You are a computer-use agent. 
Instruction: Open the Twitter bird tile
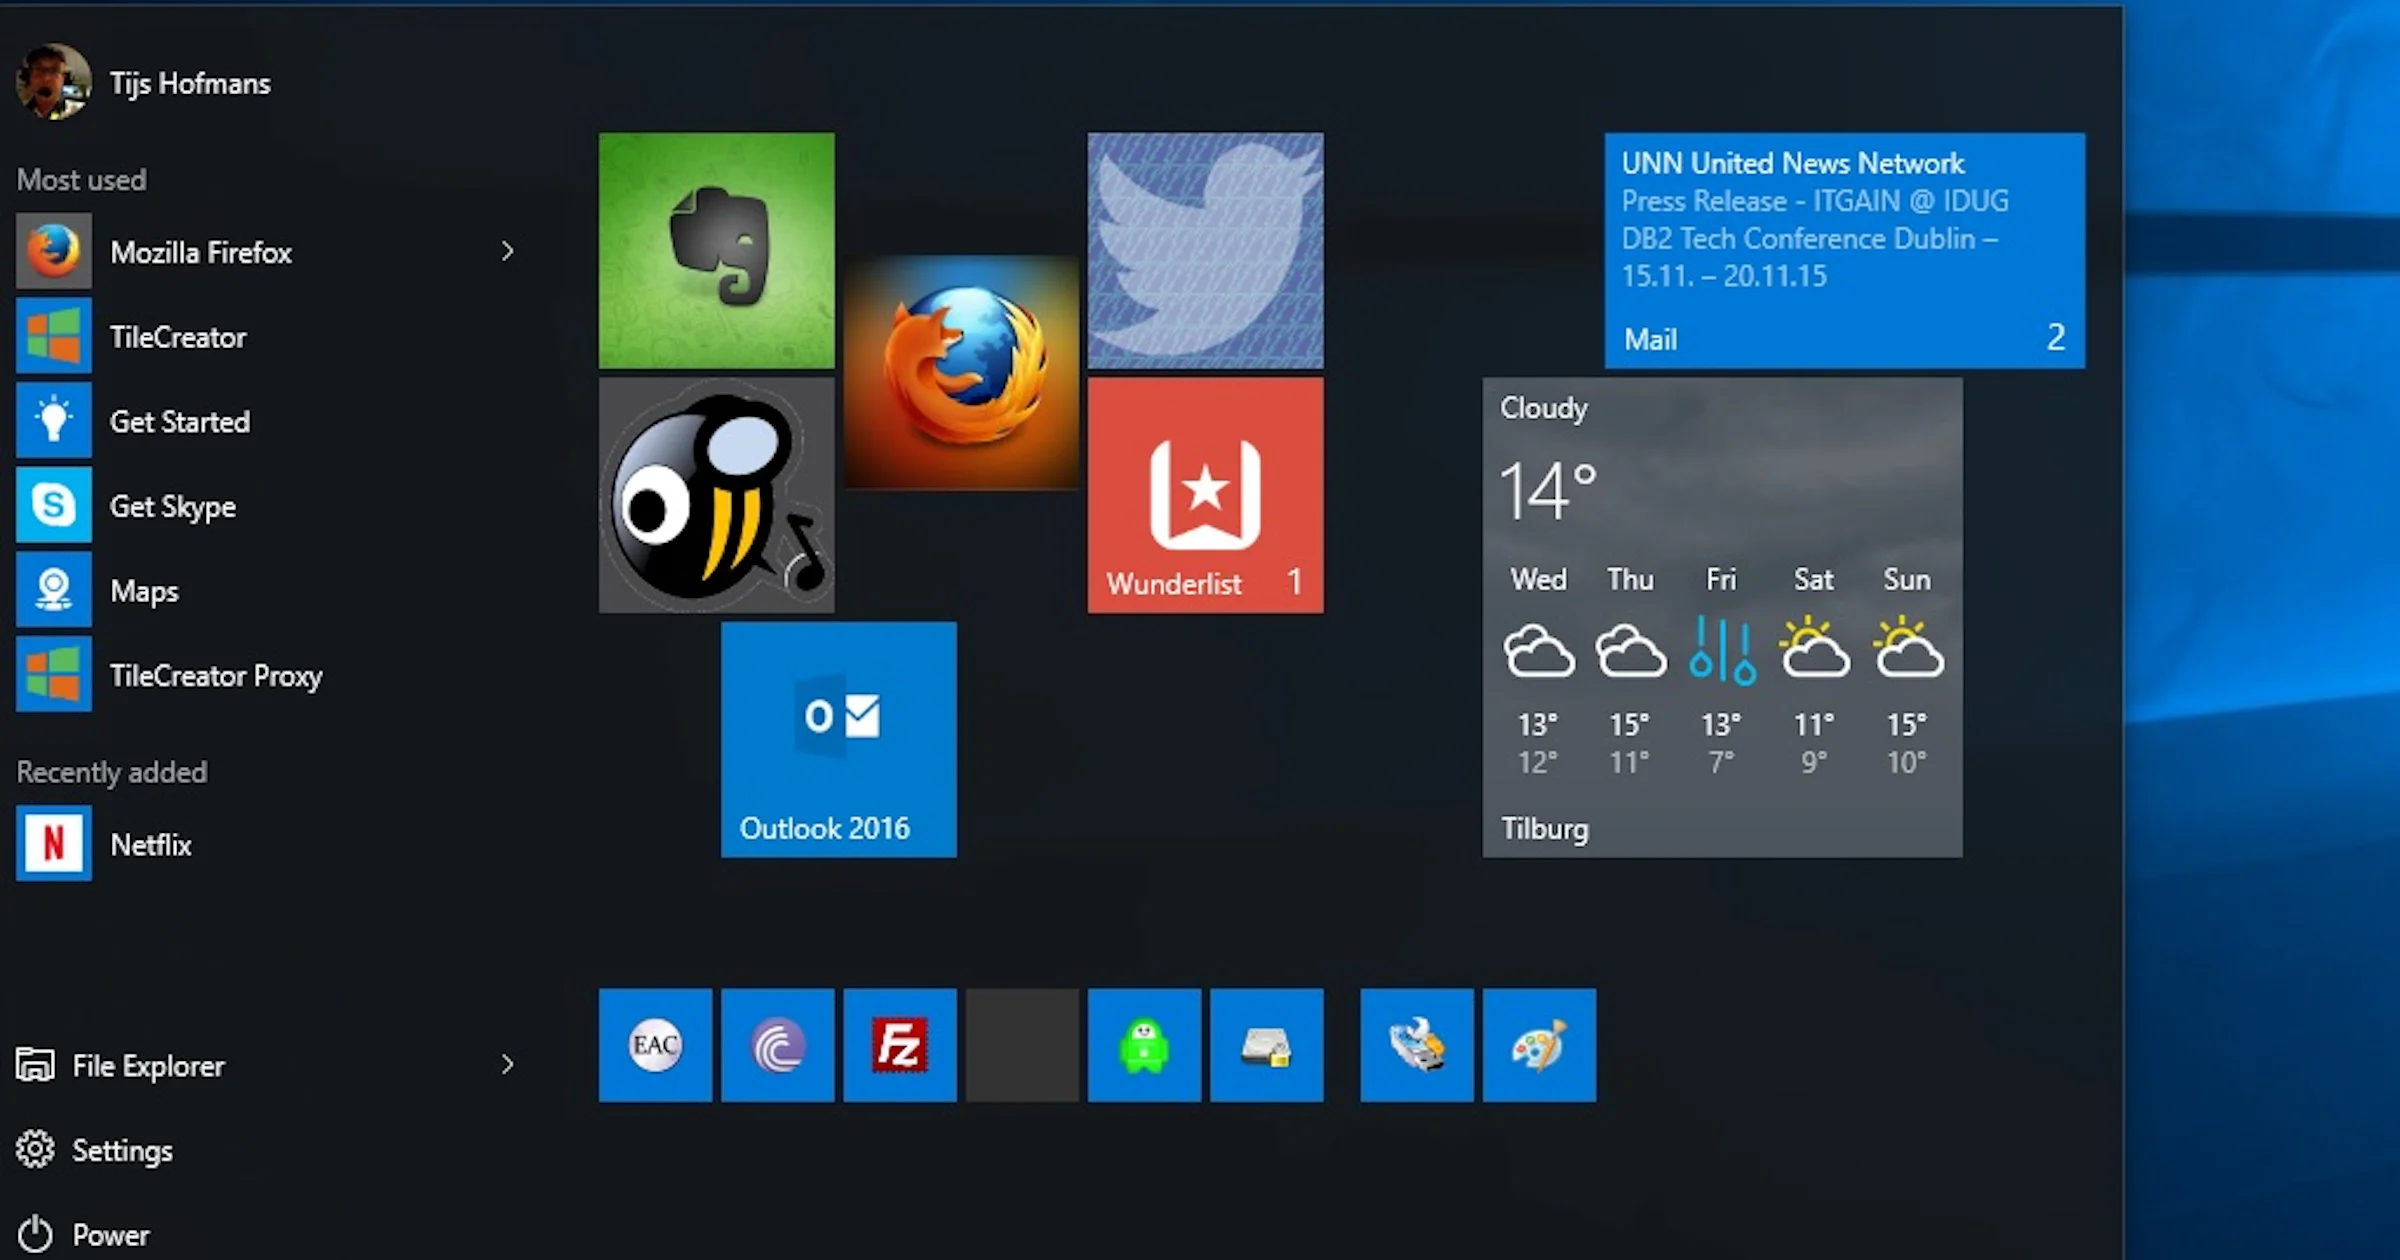click(1205, 250)
